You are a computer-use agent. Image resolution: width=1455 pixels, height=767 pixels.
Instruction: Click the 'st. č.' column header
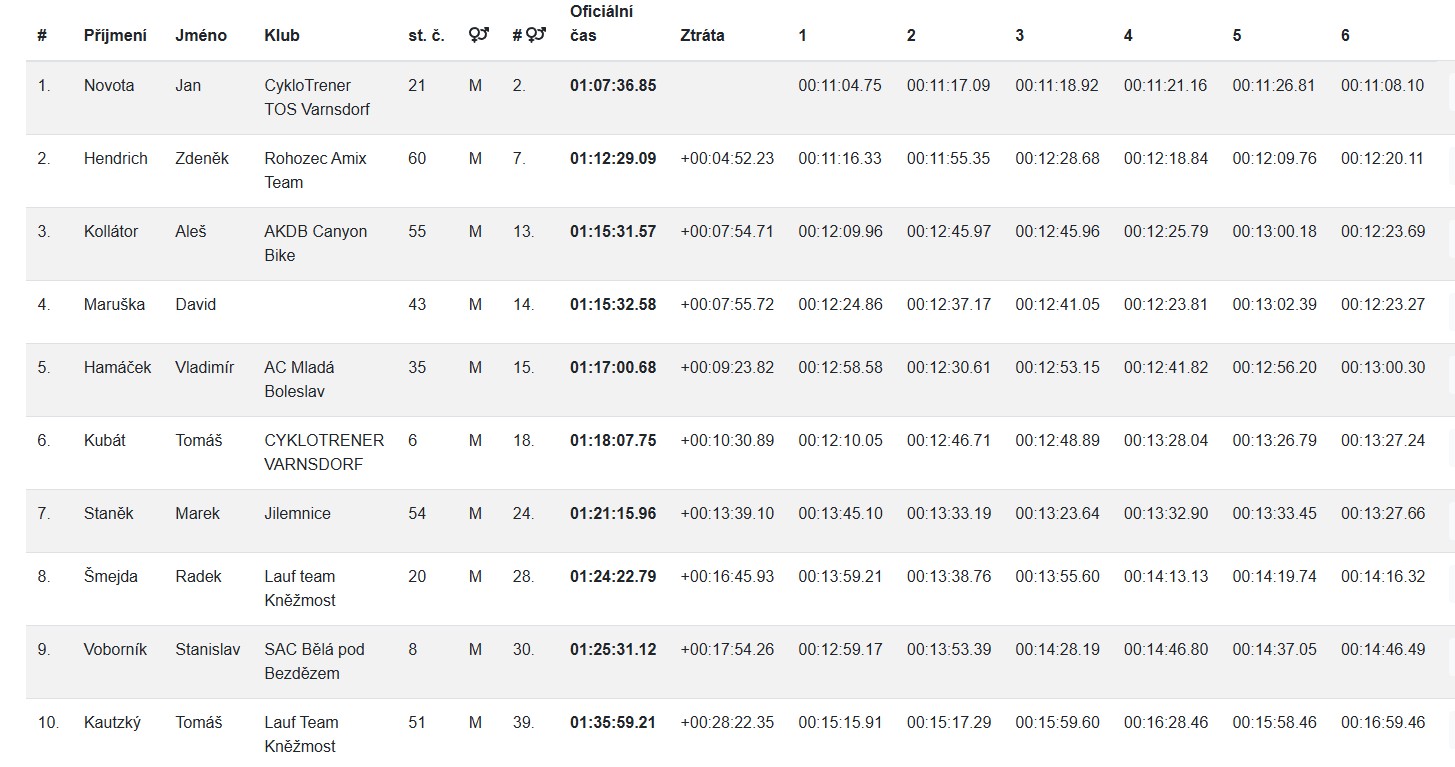tap(426, 35)
